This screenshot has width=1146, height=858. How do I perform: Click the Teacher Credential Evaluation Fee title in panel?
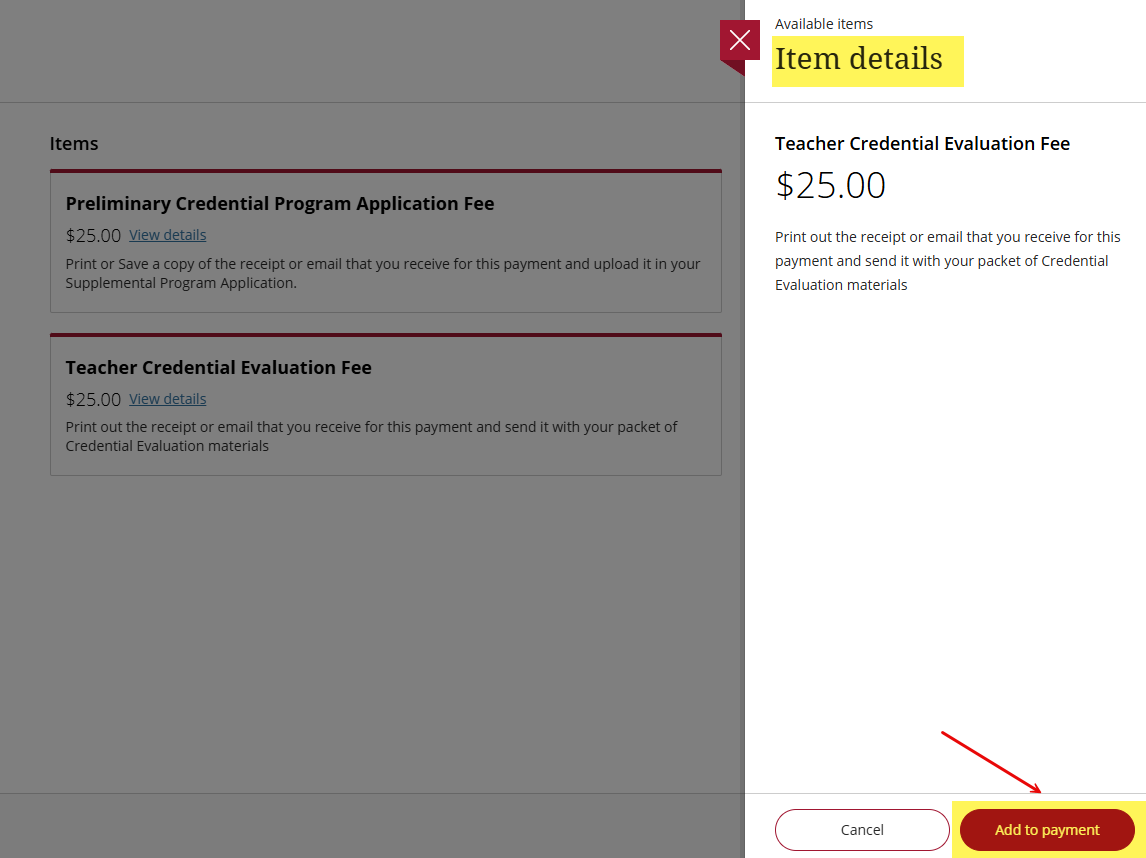click(922, 143)
